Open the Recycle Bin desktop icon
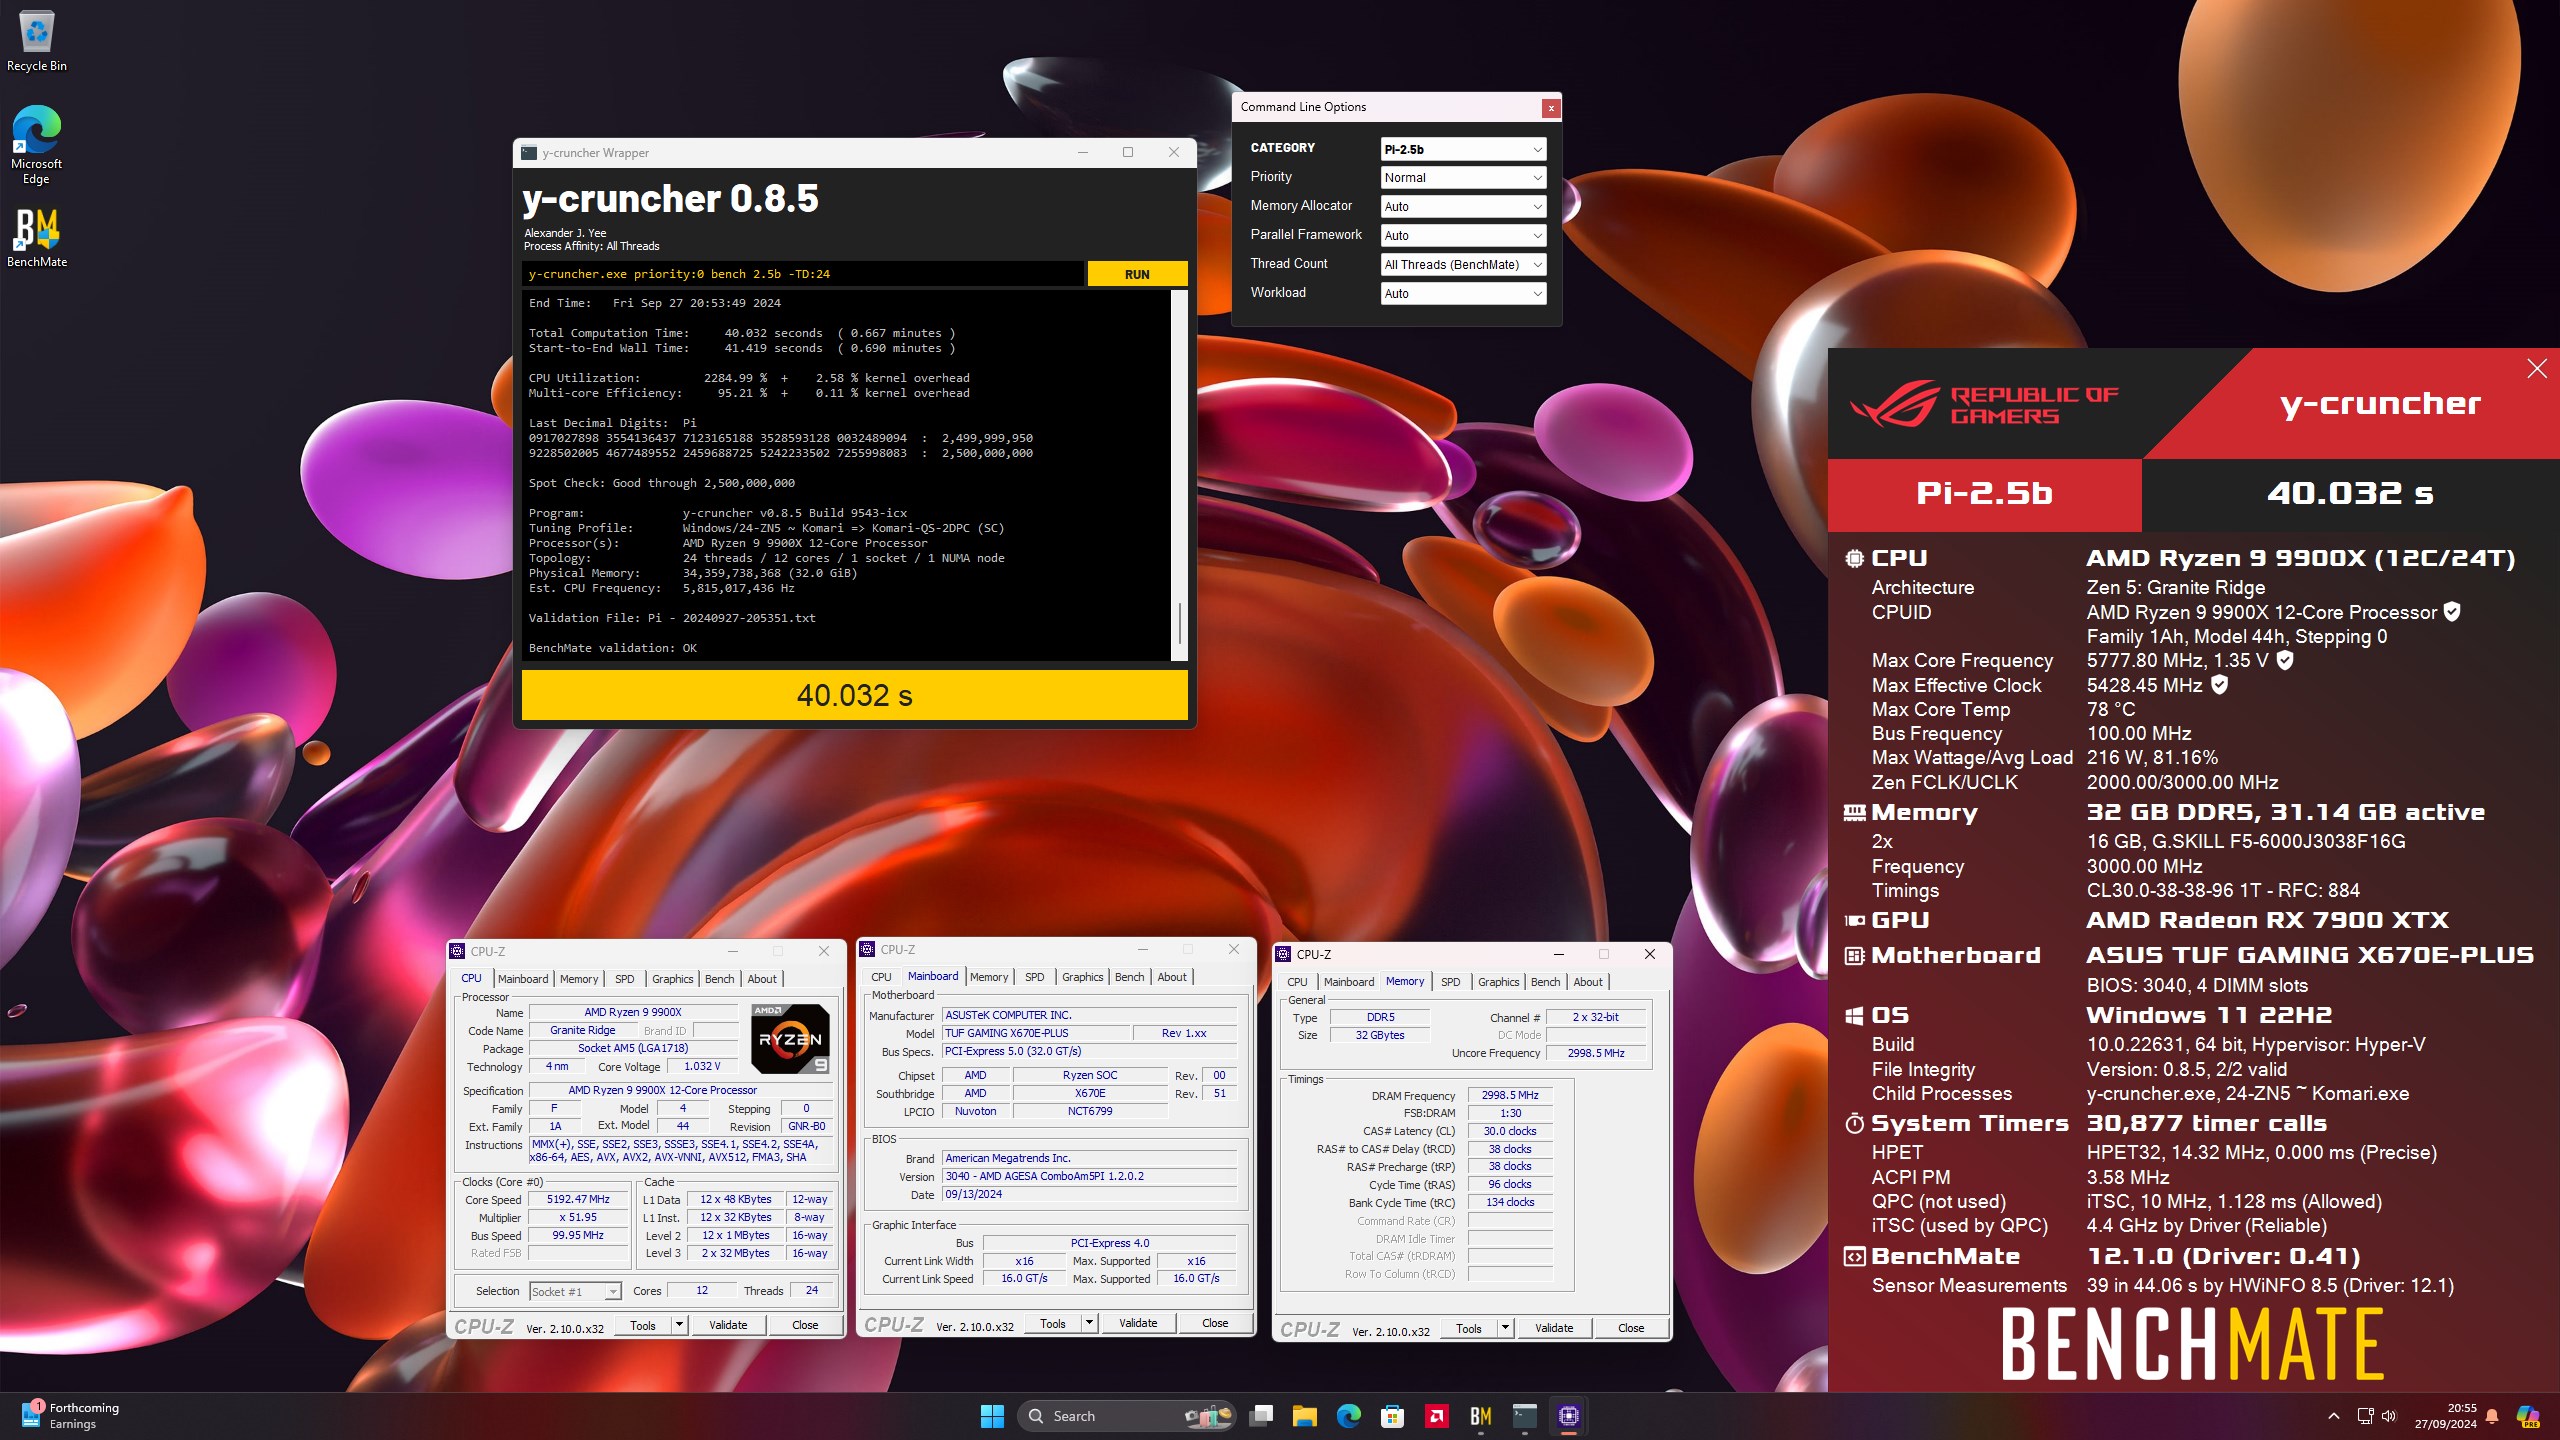 (37, 42)
